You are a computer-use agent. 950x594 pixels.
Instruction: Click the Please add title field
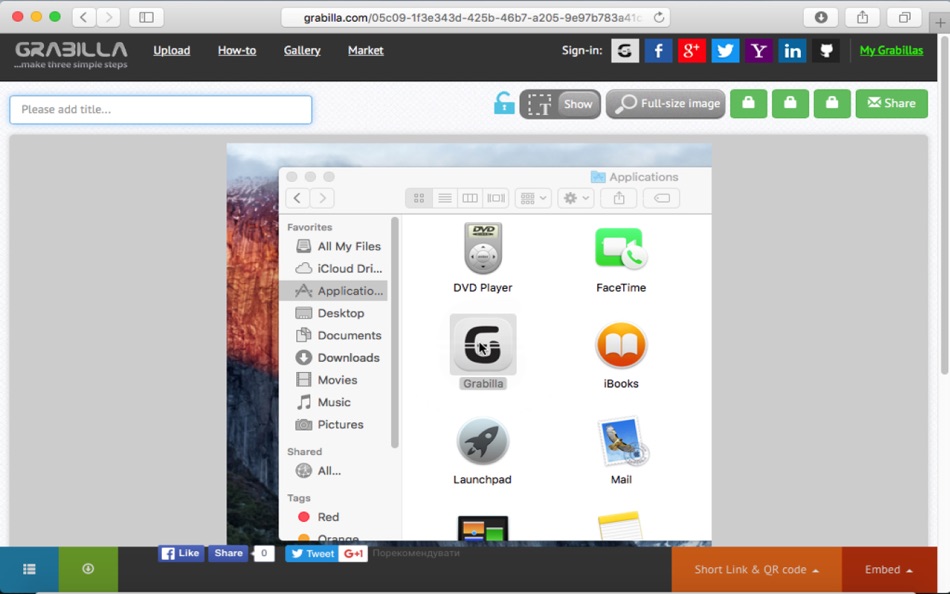coord(161,110)
